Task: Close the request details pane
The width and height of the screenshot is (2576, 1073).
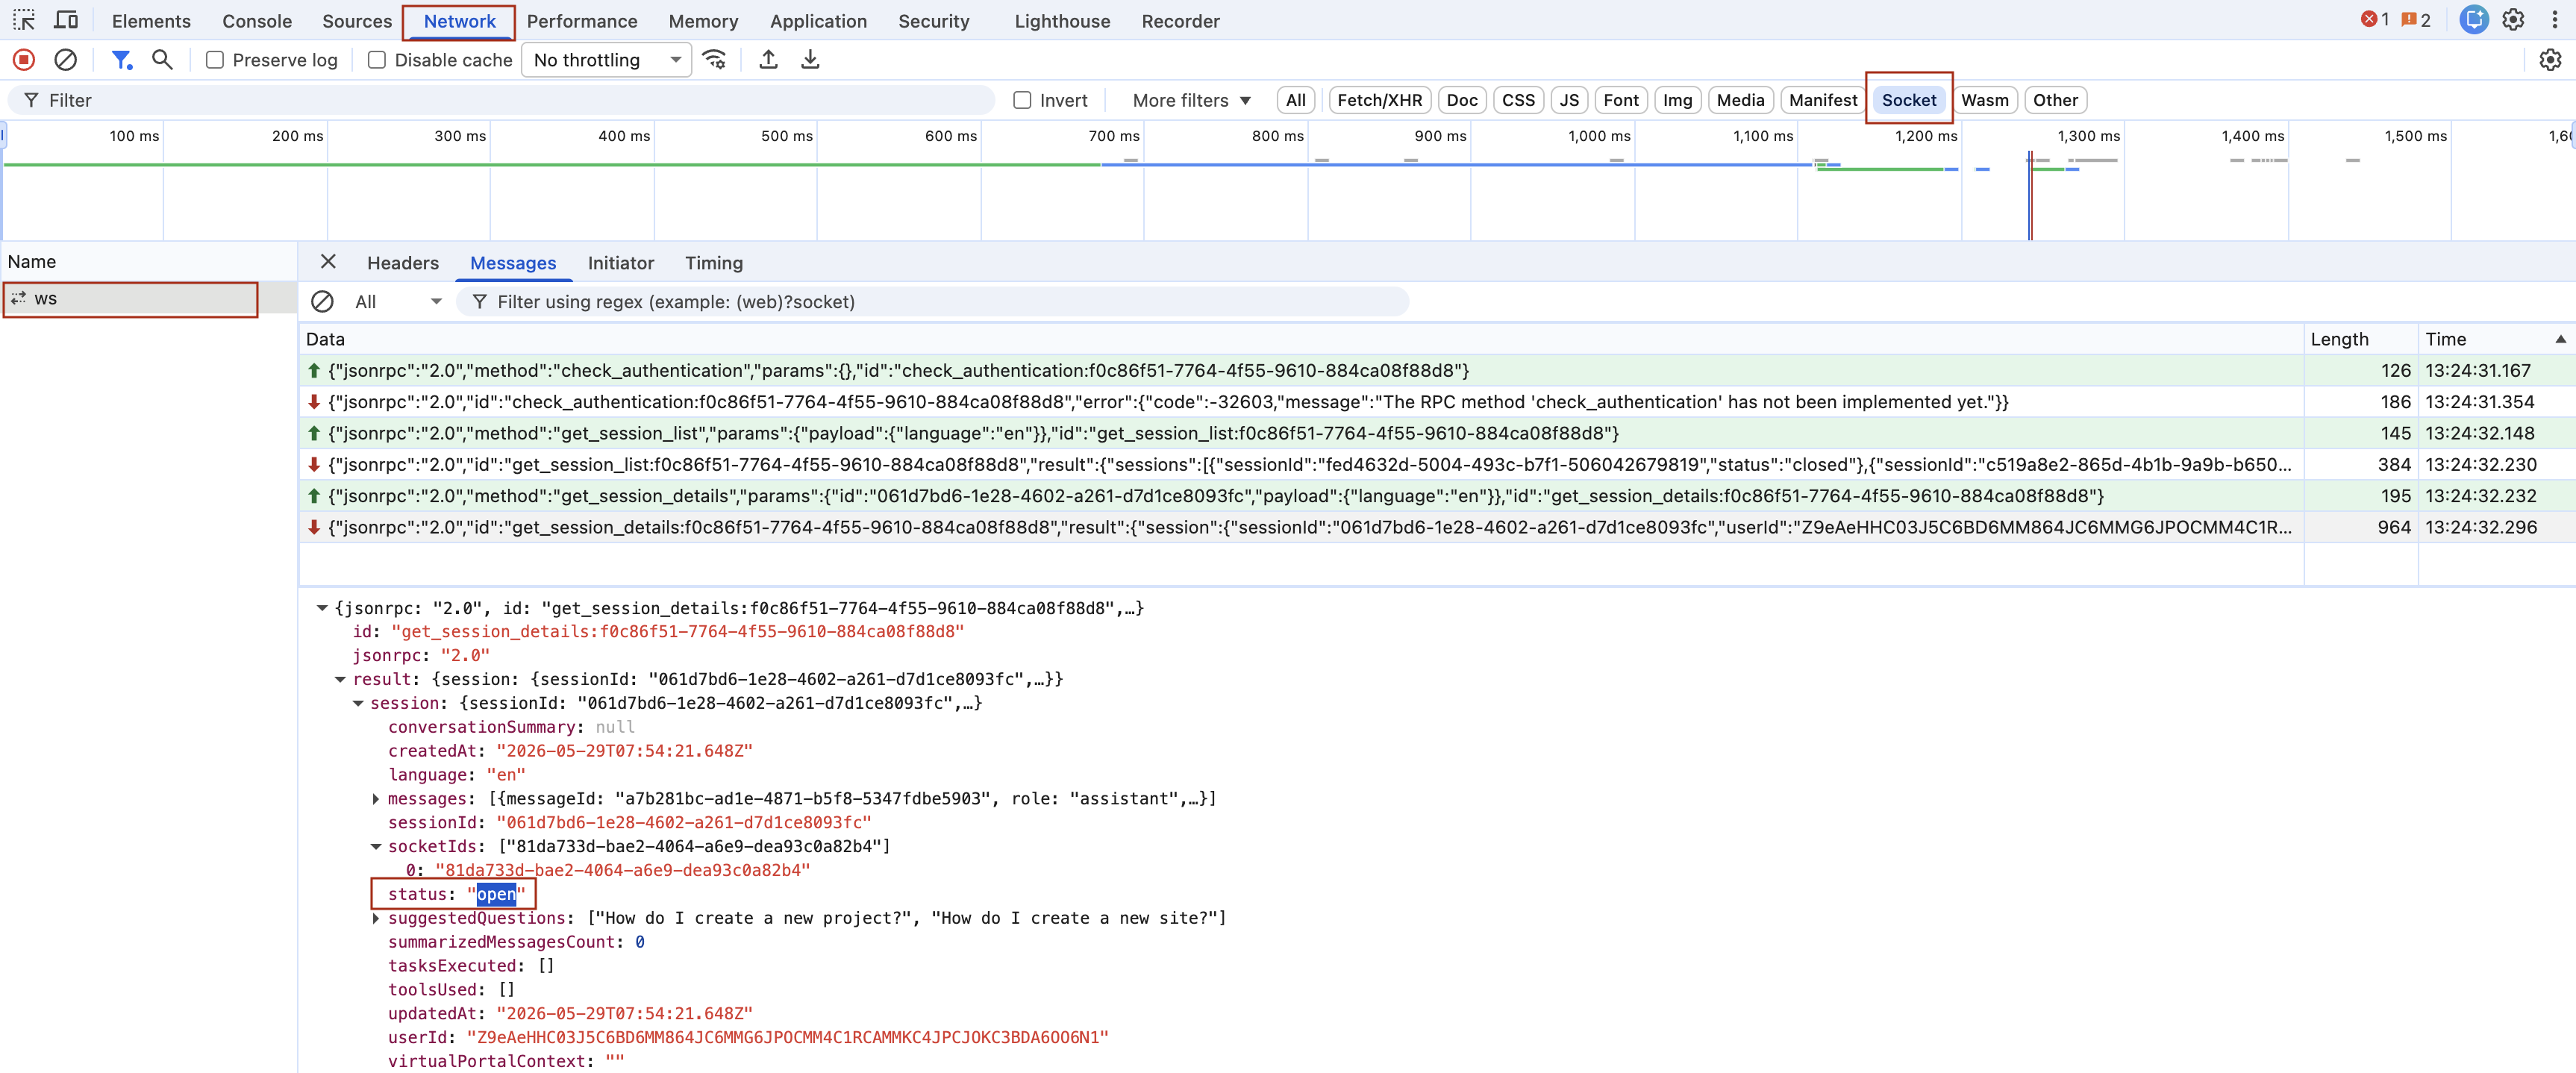Action: pos(328,262)
